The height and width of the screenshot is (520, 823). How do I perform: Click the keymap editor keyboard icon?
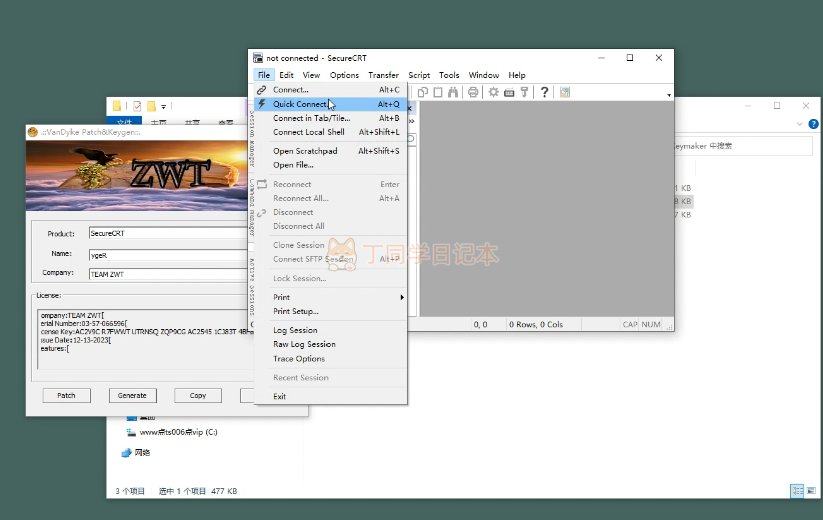509,92
